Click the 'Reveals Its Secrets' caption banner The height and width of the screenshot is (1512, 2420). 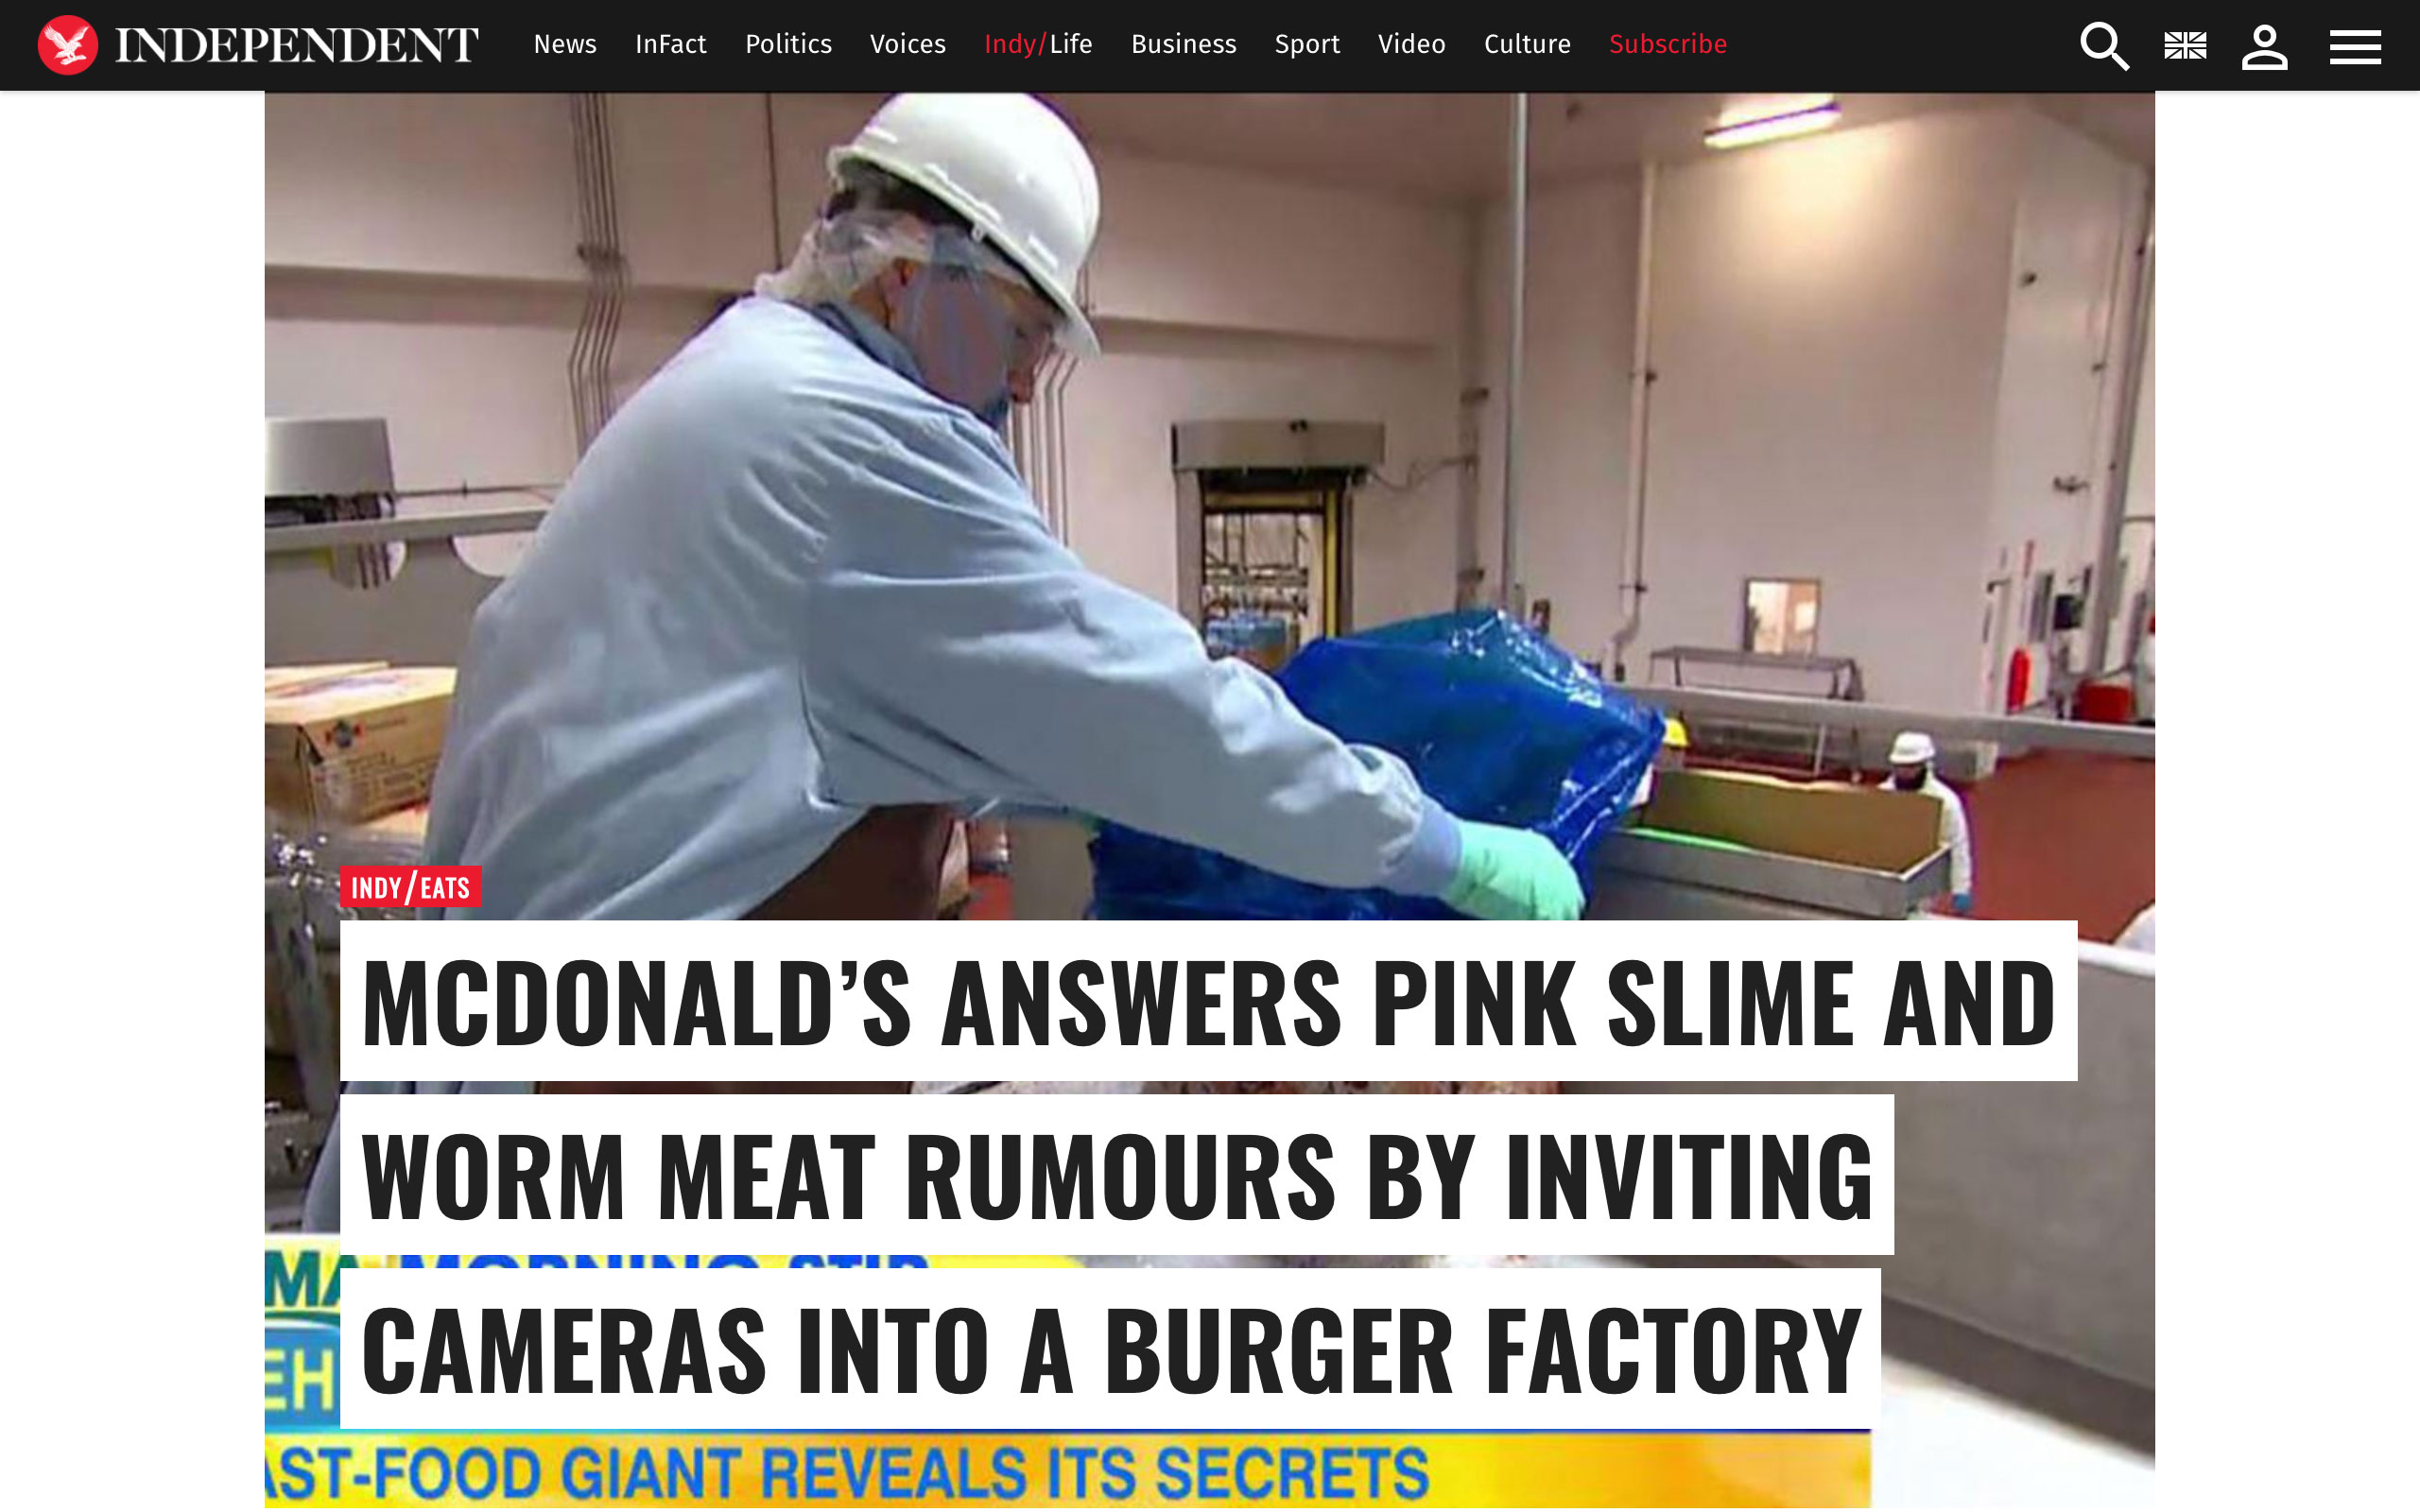(1067, 1472)
